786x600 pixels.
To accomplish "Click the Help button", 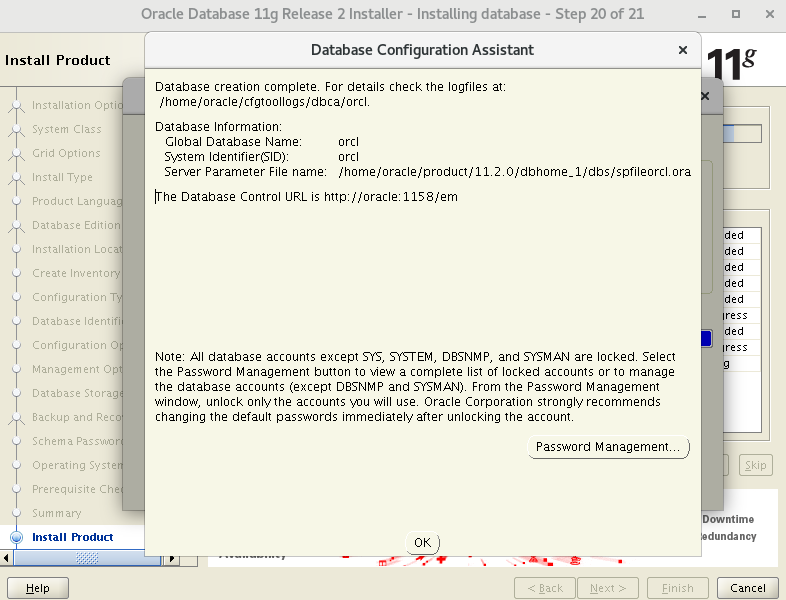I will [x=38, y=588].
